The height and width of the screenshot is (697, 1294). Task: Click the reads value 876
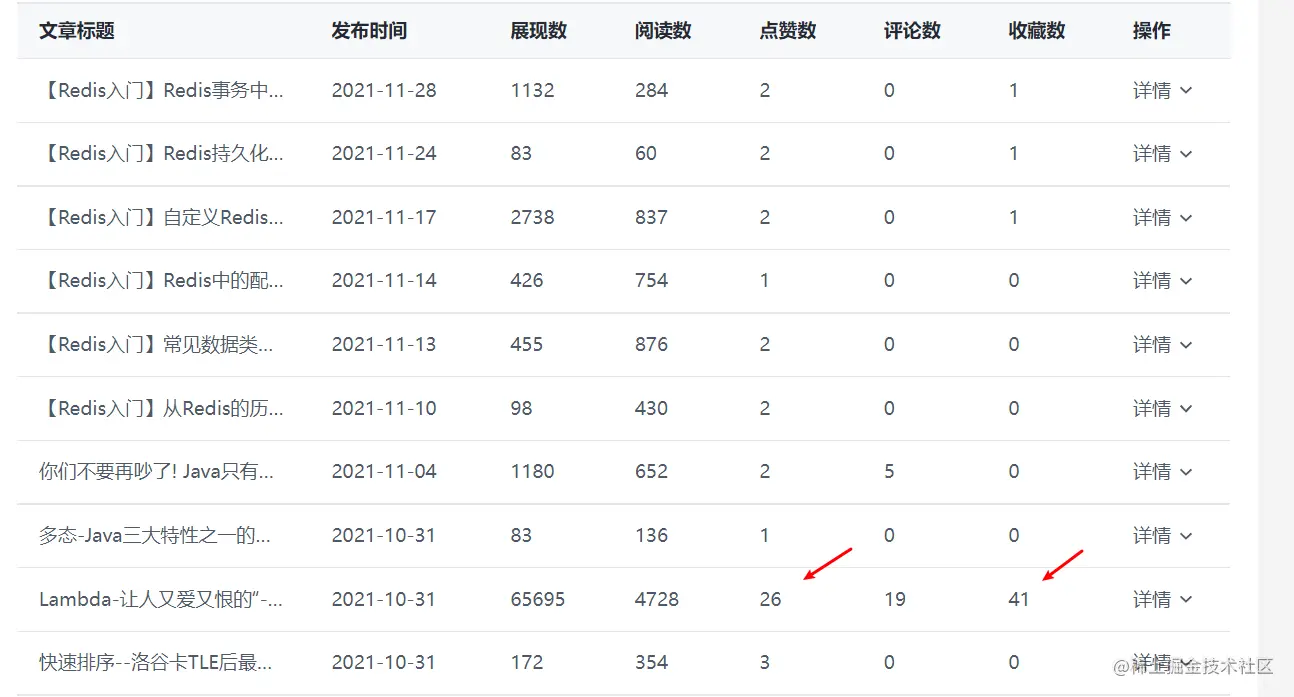(651, 344)
